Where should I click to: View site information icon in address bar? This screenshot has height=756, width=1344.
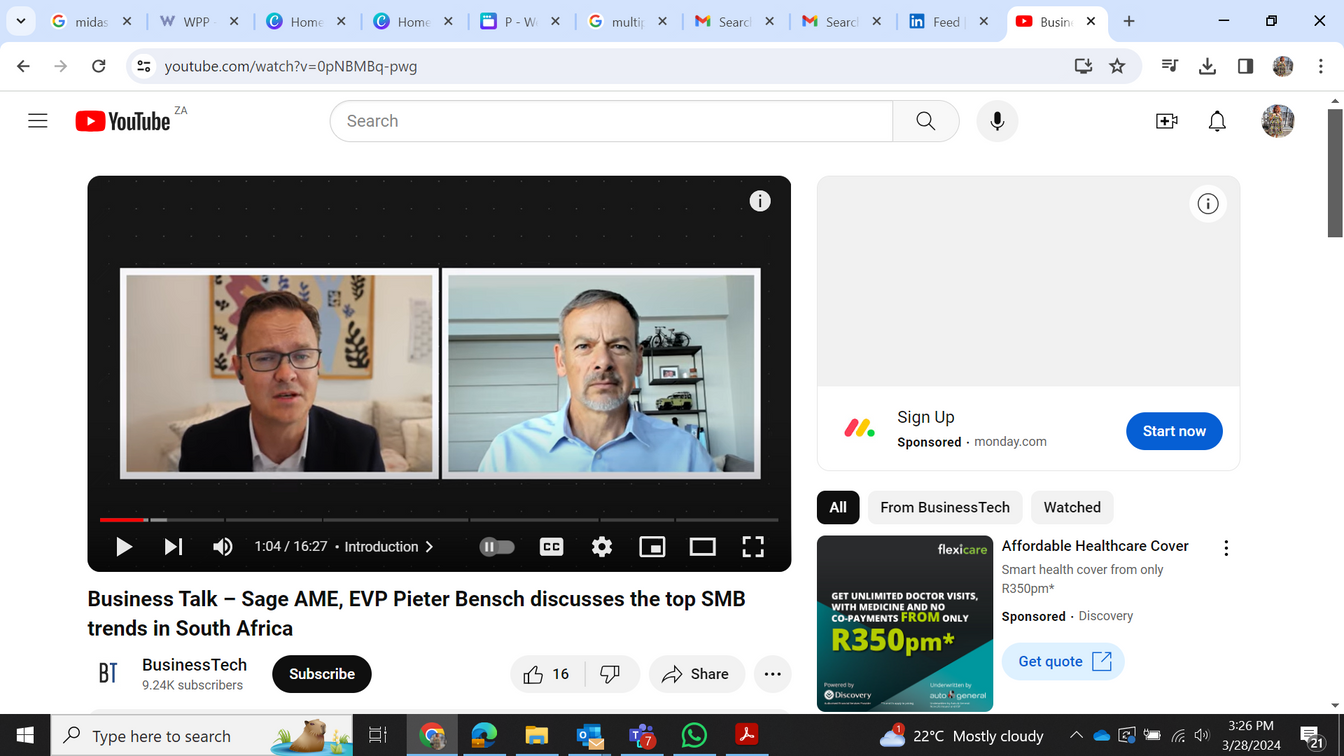[144, 66]
